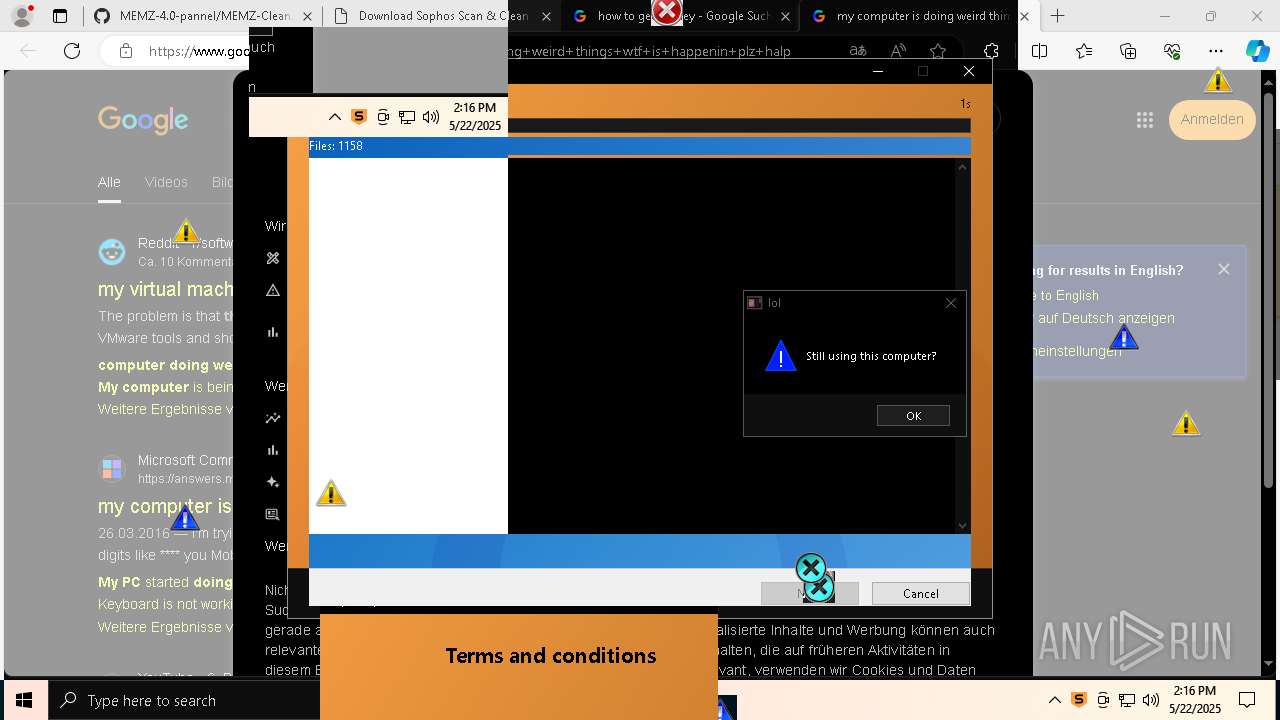
Task: Open the Windows Start menu
Action: [24, 700]
